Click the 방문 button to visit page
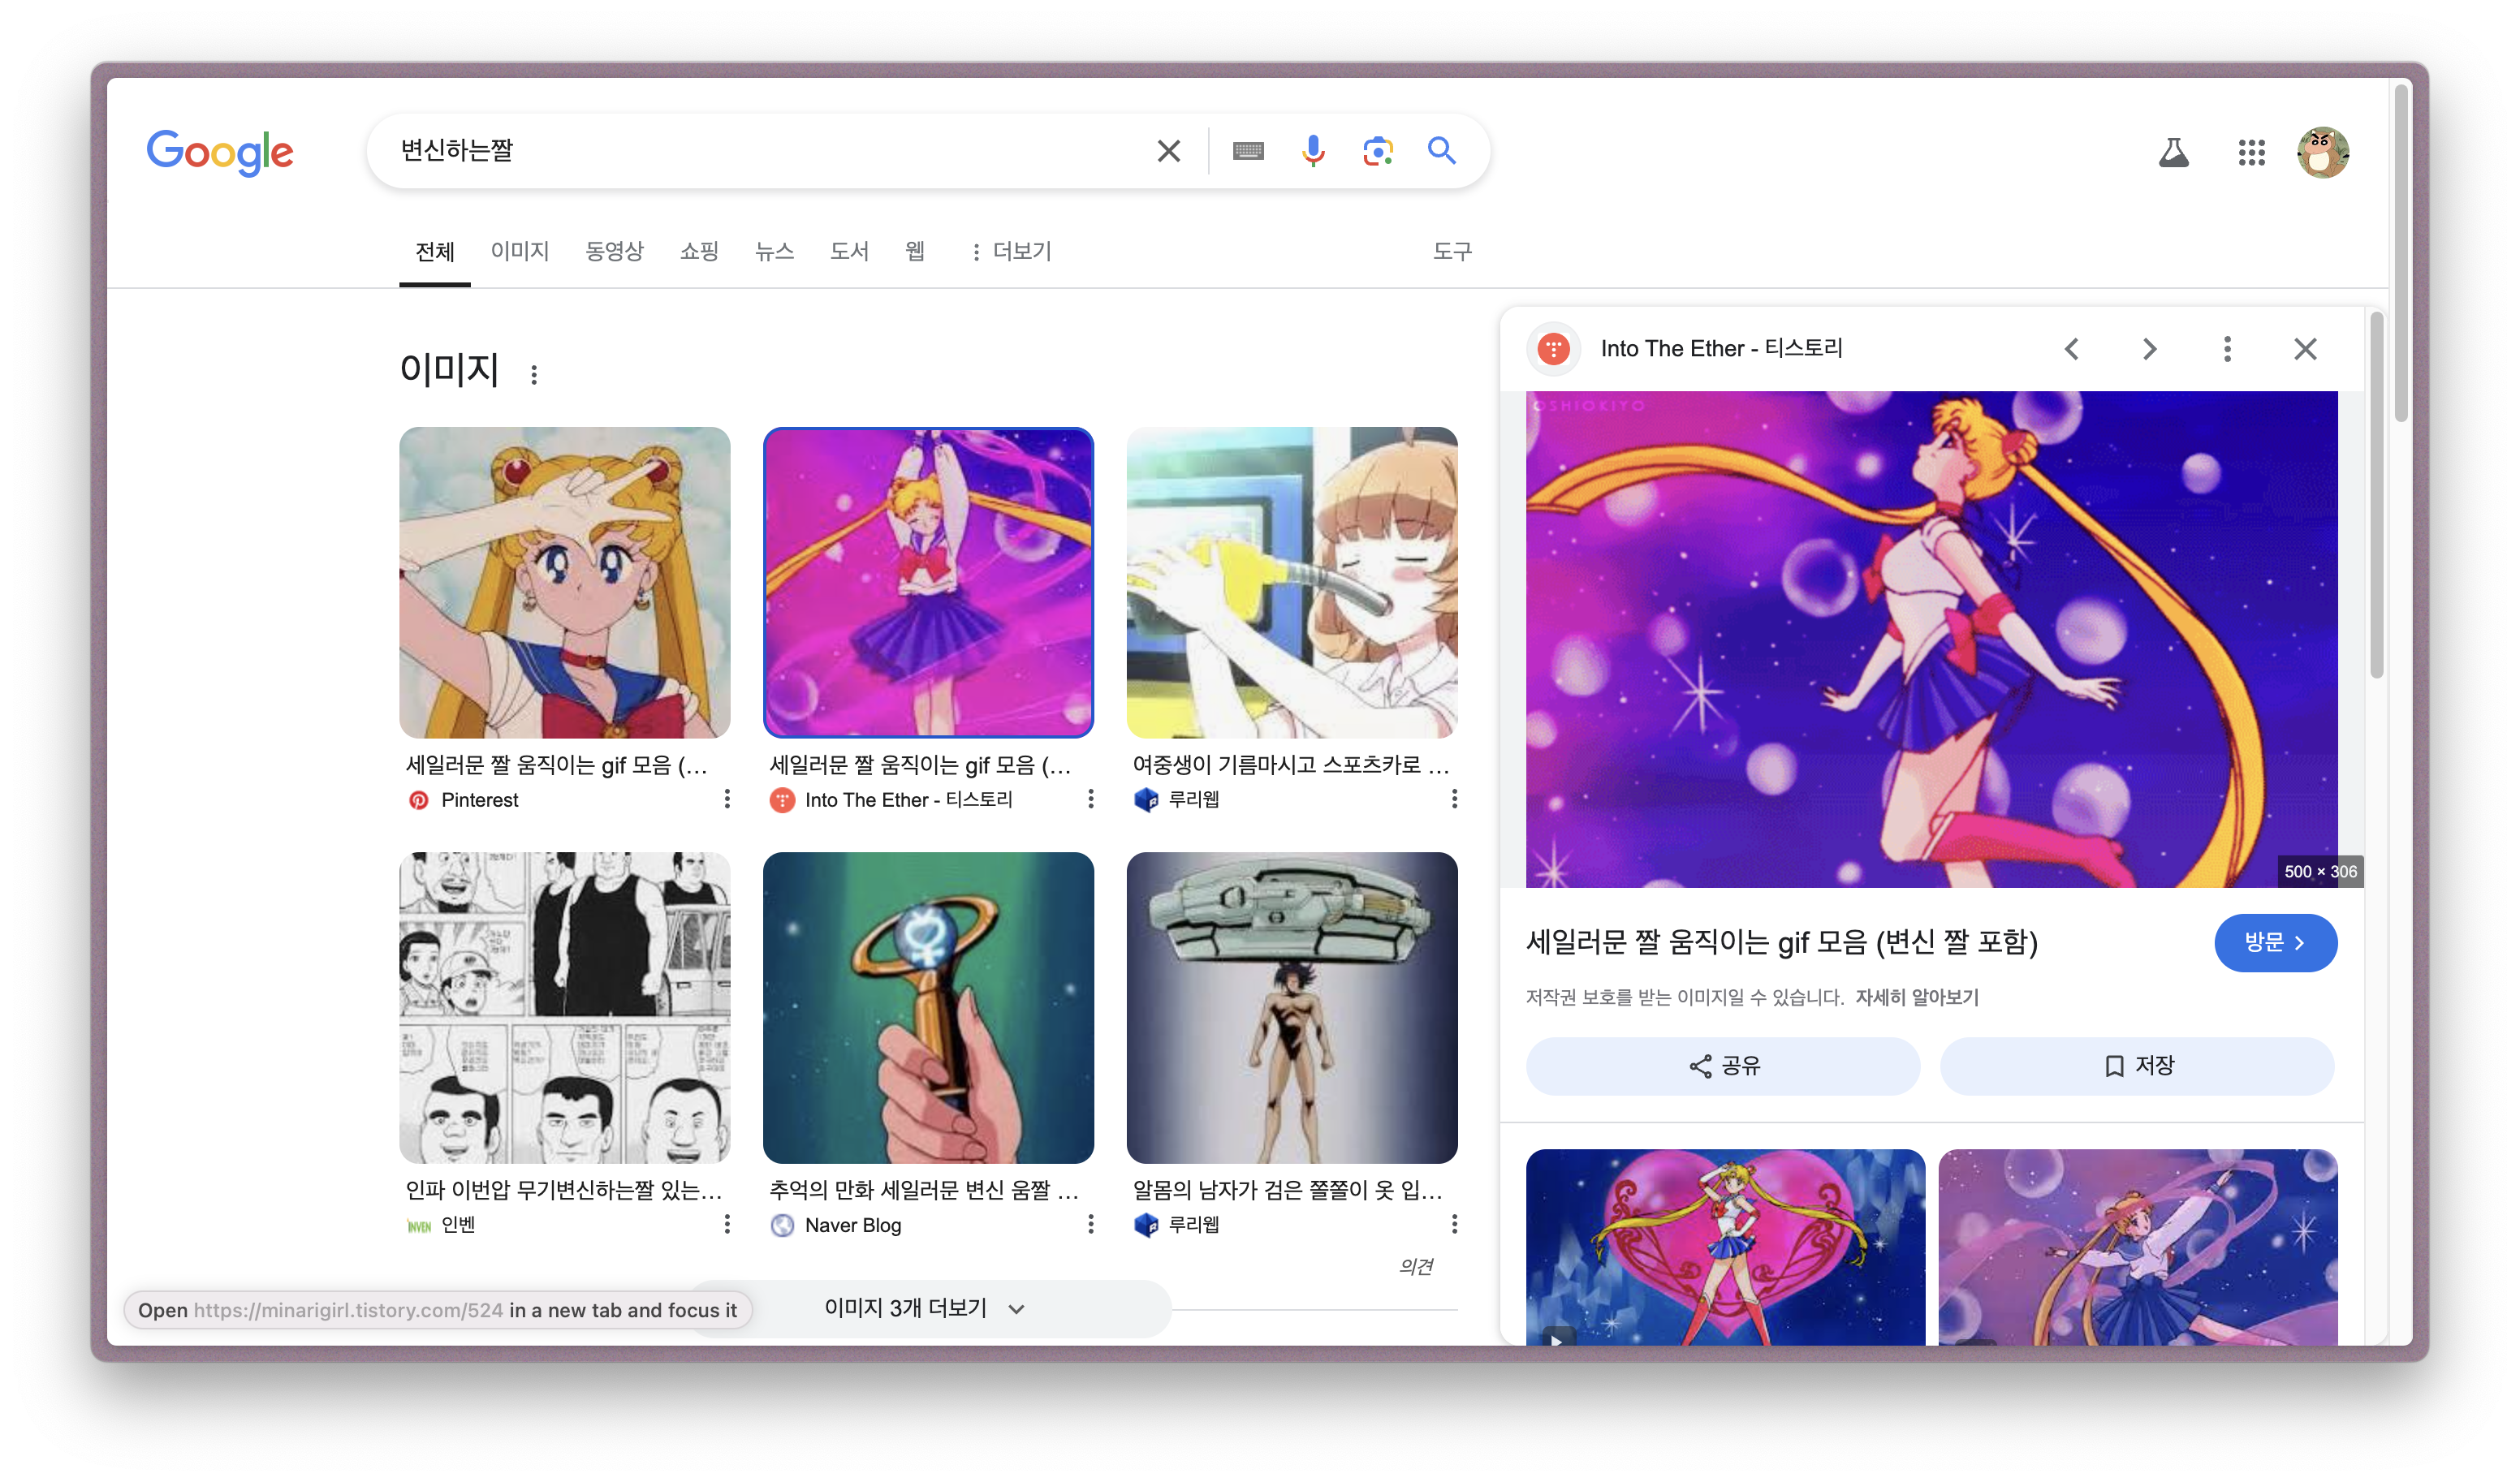 2275,942
